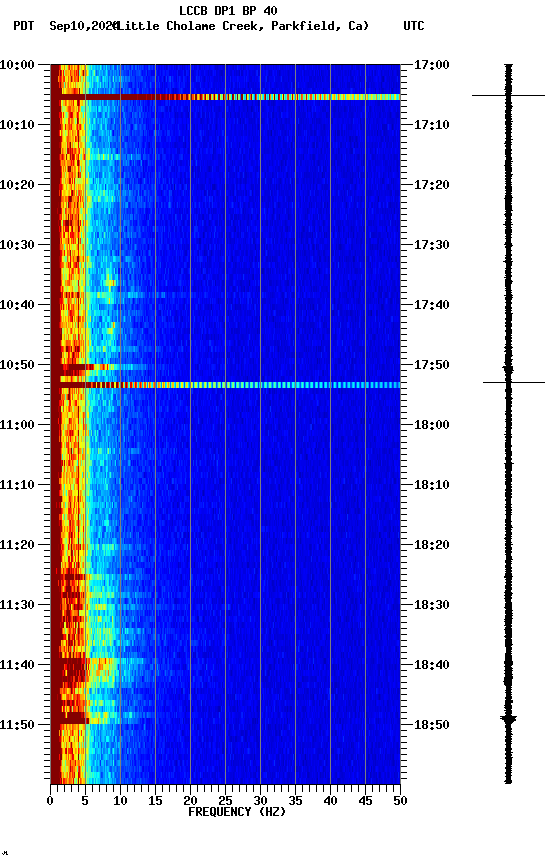Click the '30' frequency axis tick label
The height and width of the screenshot is (864, 552).
point(260,801)
